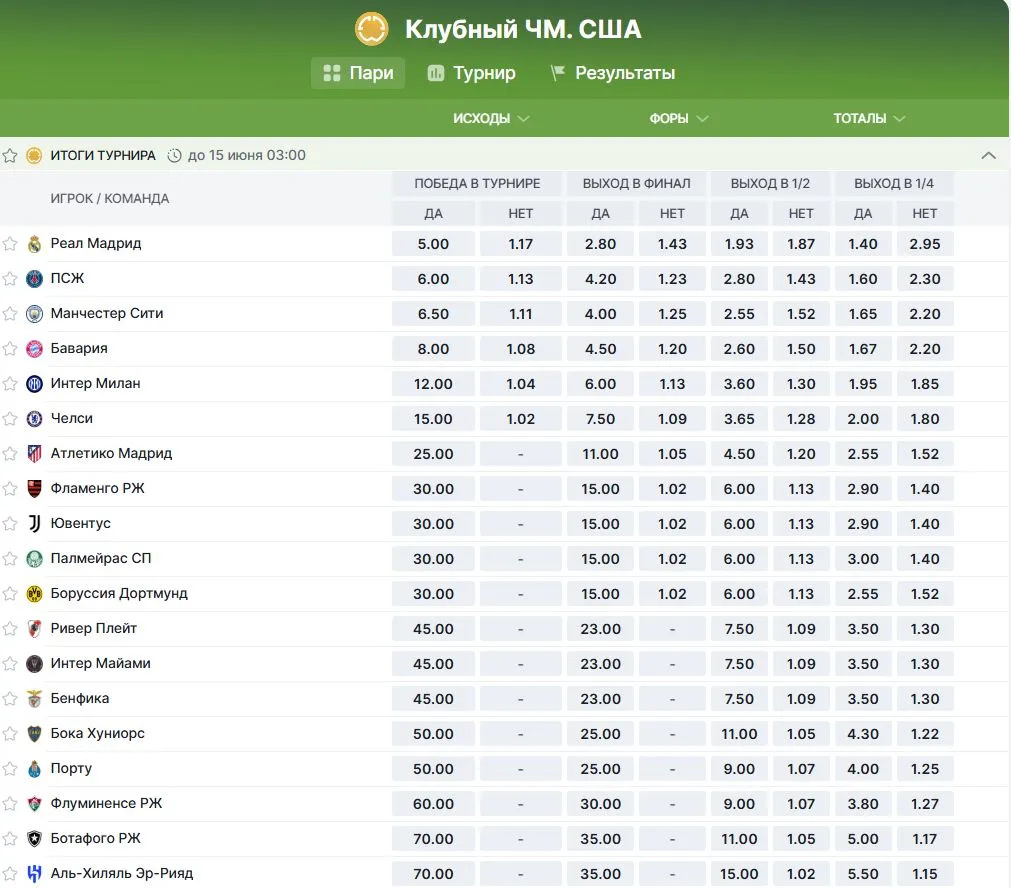Click the tournament trophy icon beside the title
1011x888 pixels.
(372, 29)
